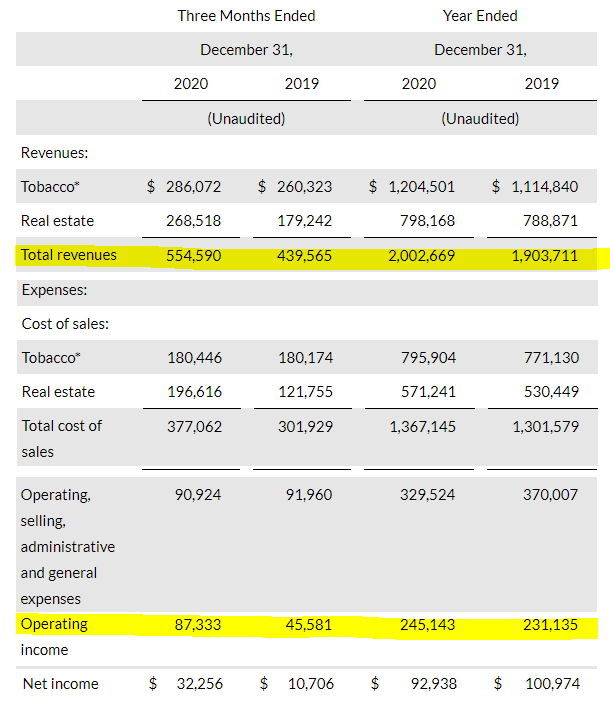
Task: Click Total revenues value 1,903,711
Action: pyautogui.click(x=545, y=256)
